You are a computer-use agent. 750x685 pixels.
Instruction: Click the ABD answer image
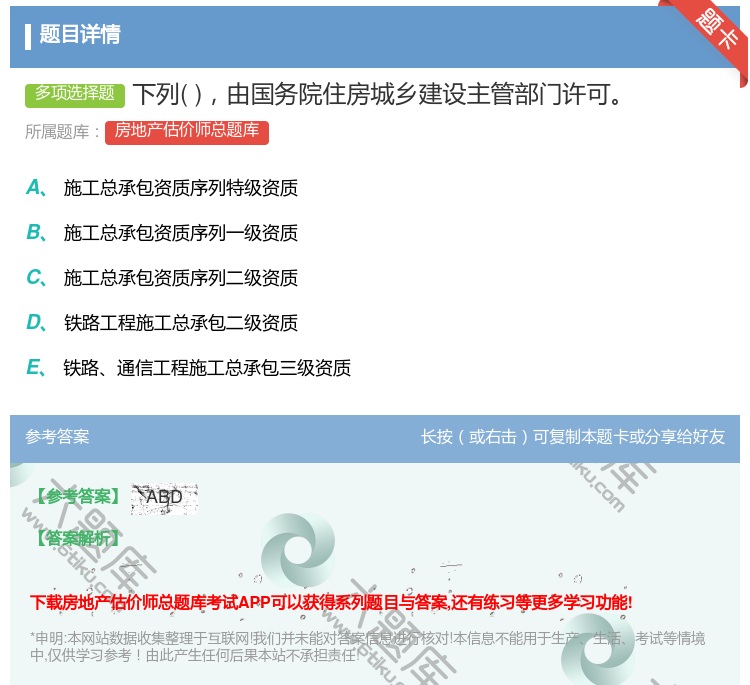tap(164, 499)
